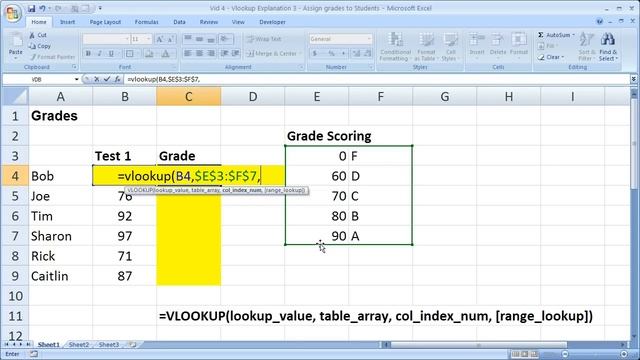Open the Name Box dropdown arrow
Image resolution: width=640 pixels, height=360 pixels.
[x=76, y=79]
